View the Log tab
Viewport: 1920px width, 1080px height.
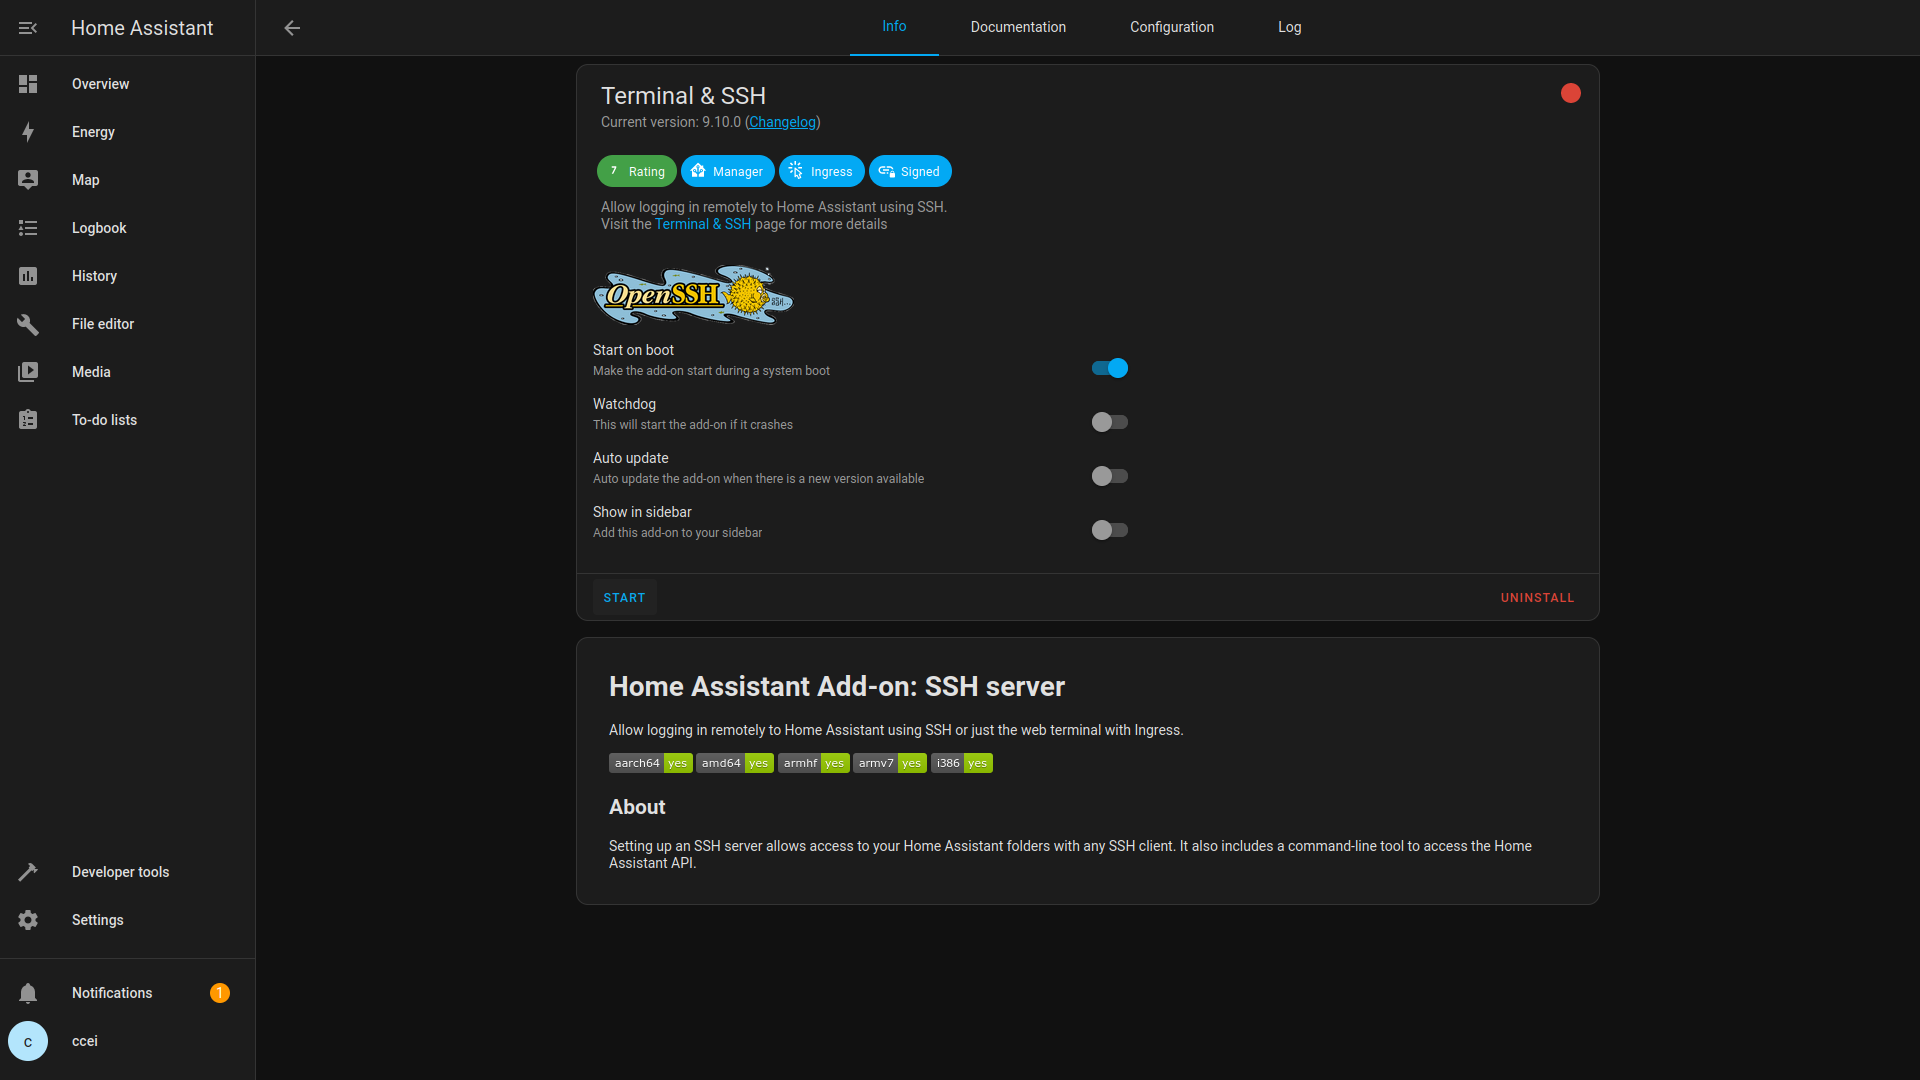1289,27
